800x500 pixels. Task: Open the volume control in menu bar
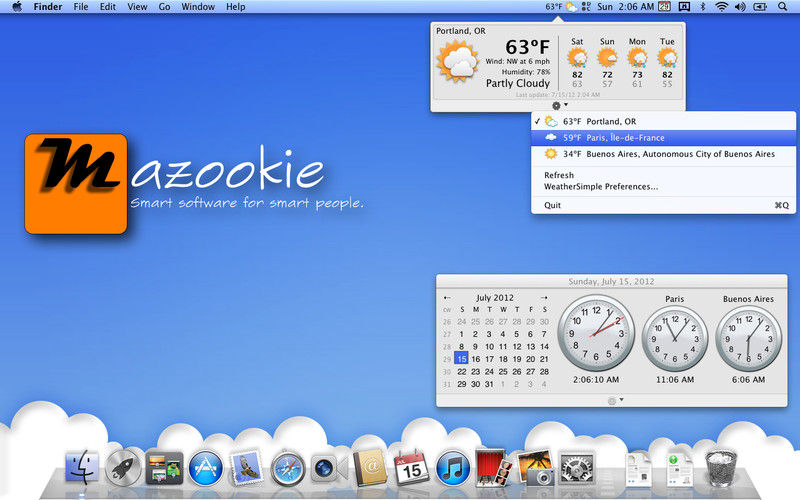click(x=740, y=7)
